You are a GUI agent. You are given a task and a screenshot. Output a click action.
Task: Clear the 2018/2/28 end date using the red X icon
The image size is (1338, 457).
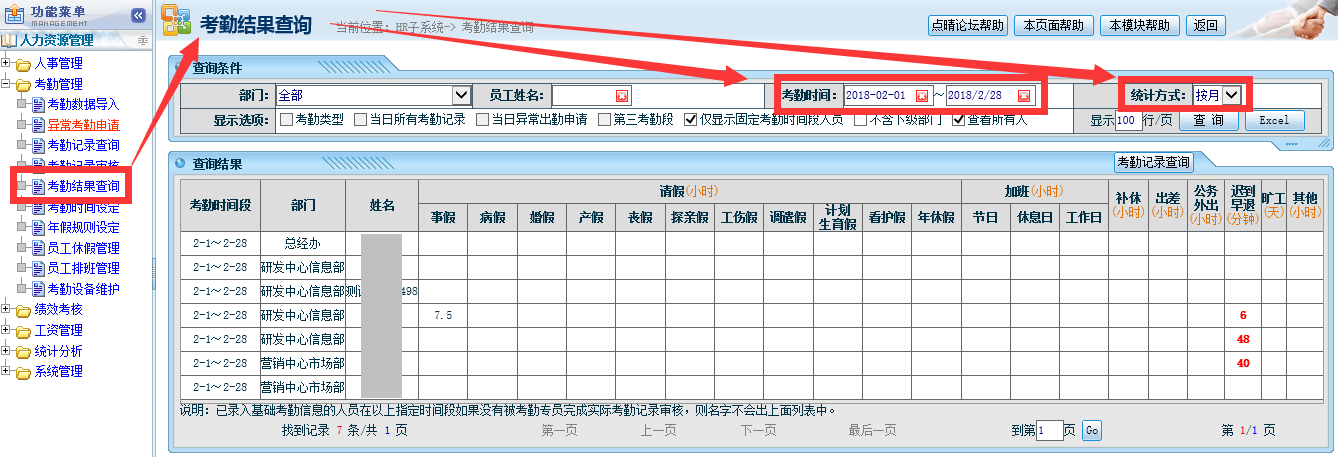click(1023, 96)
